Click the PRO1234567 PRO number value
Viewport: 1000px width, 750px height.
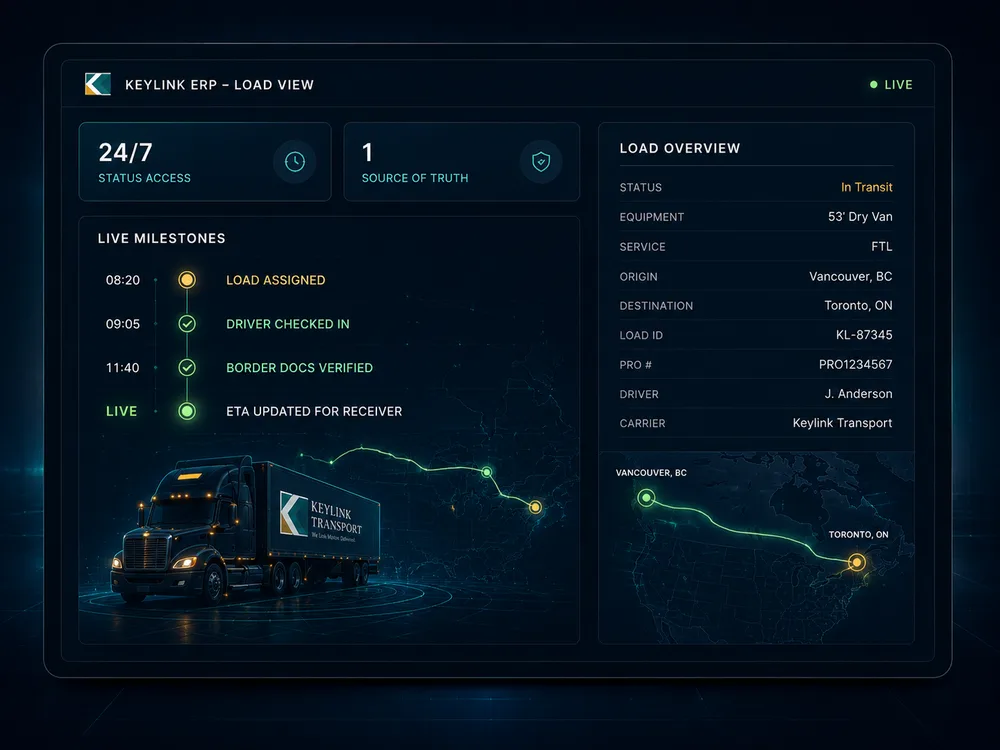(855, 364)
